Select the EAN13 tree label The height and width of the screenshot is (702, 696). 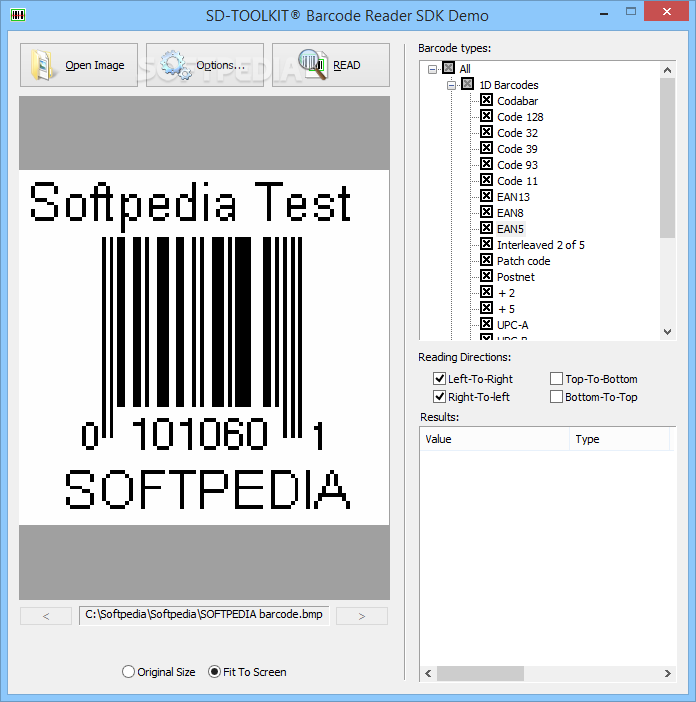point(513,197)
